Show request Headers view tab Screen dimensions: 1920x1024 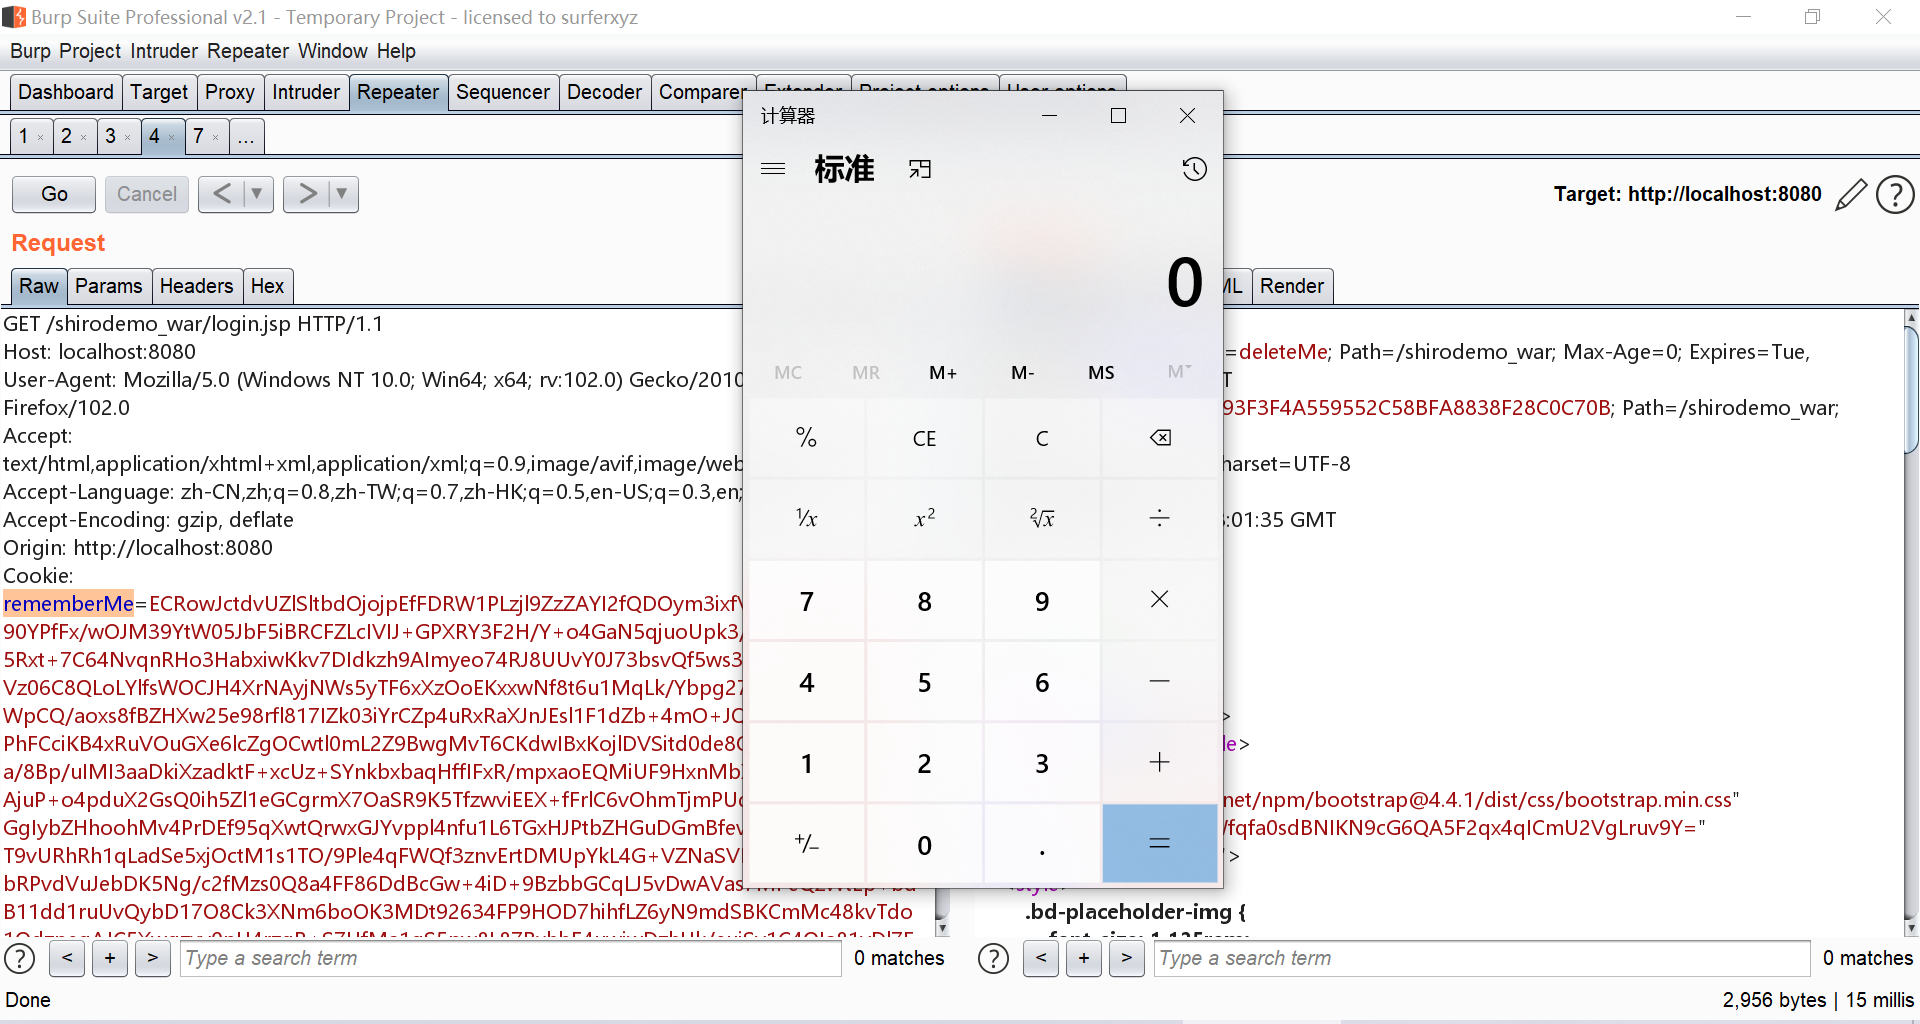click(x=196, y=286)
